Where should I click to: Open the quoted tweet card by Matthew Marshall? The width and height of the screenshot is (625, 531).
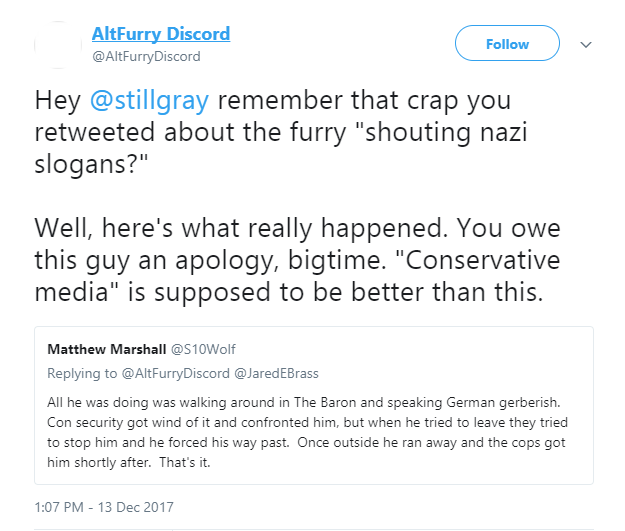tap(314, 405)
